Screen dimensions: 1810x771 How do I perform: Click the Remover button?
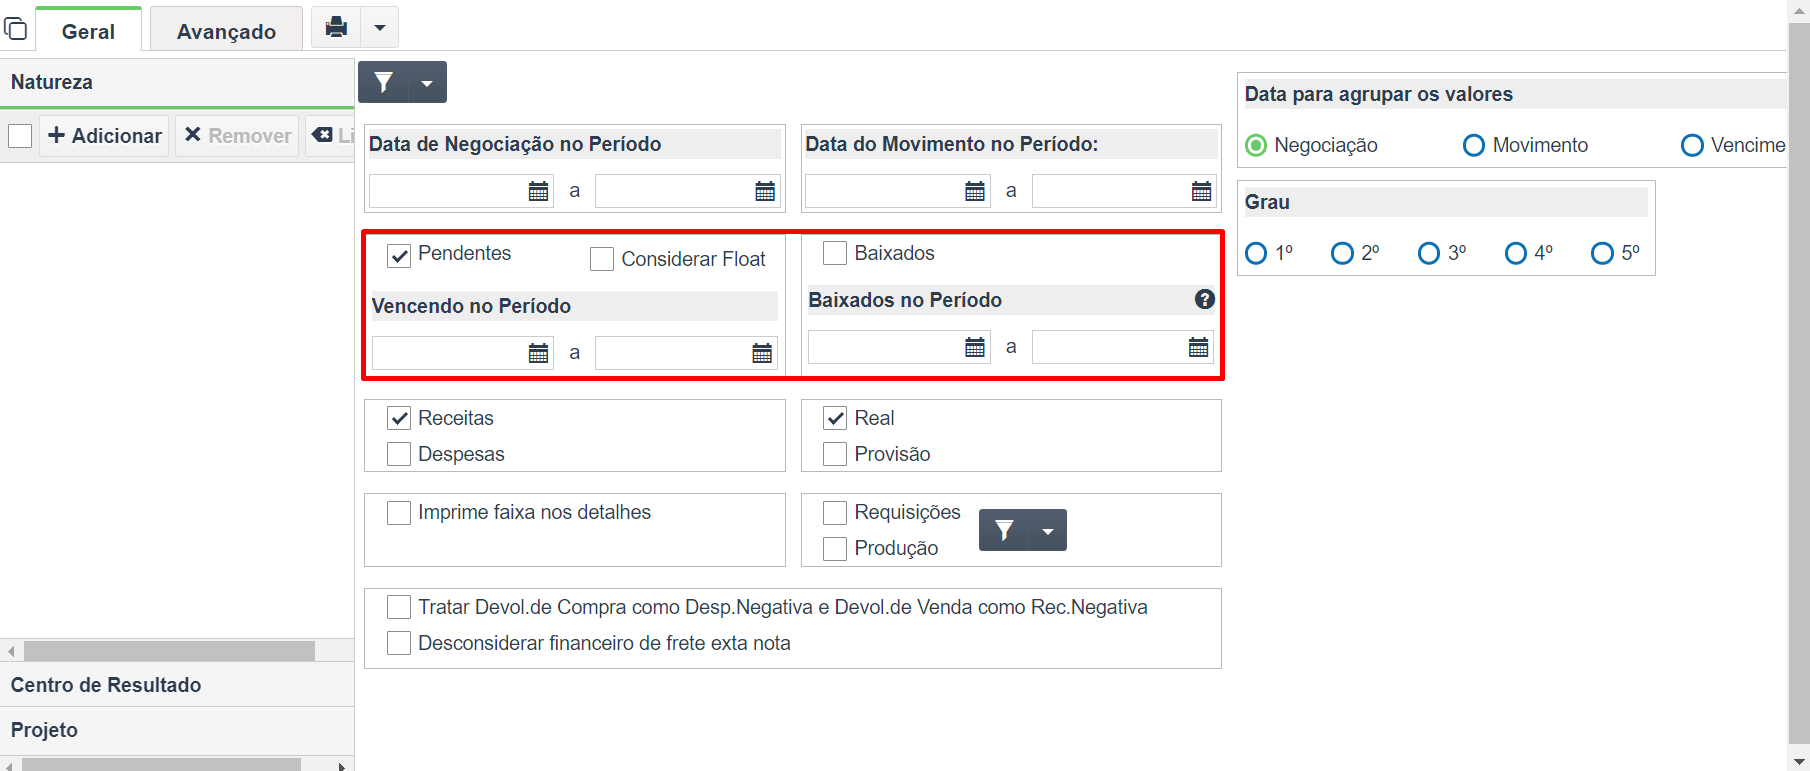pyautogui.click(x=238, y=135)
